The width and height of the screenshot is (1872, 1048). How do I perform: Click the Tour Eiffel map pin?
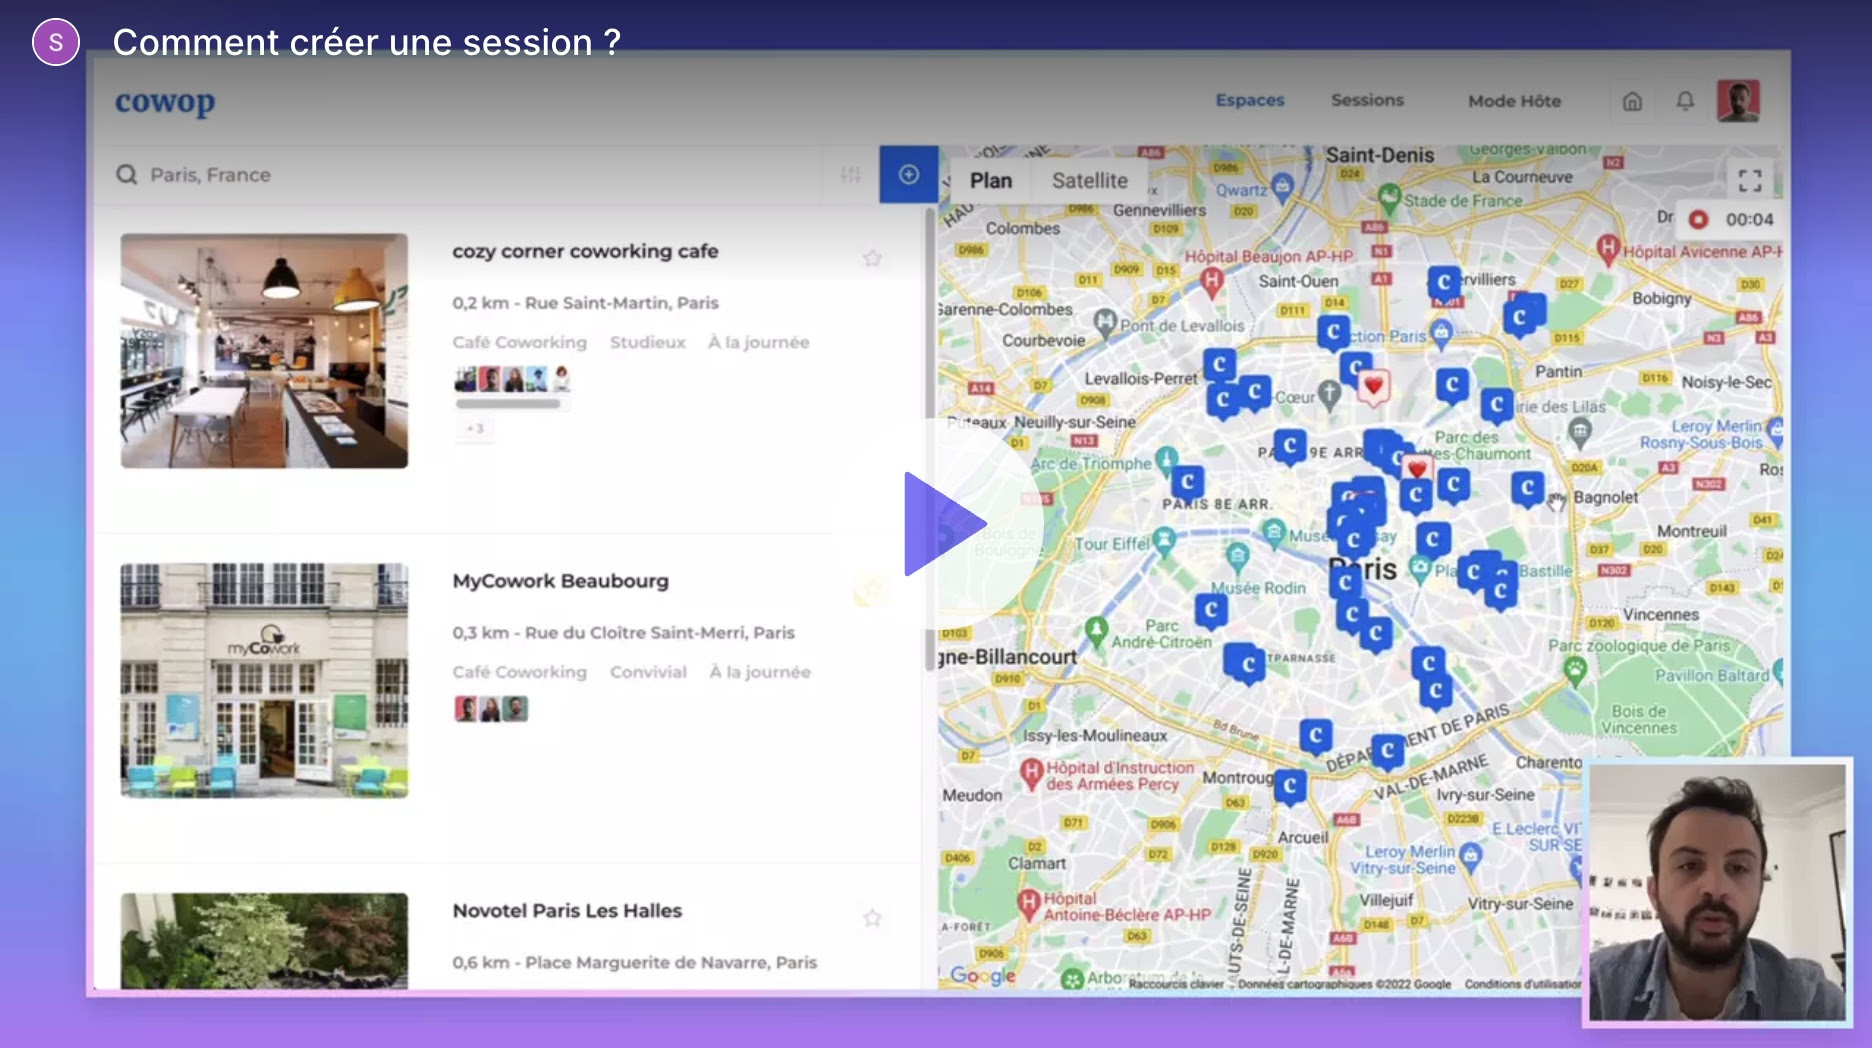click(x=1163, y=542)
